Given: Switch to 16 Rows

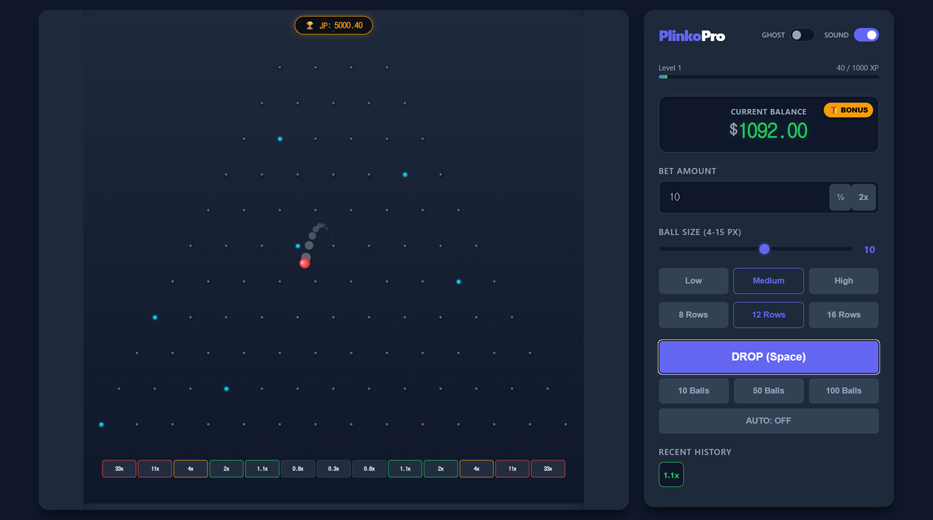Looking at the screenshot, I should 843,315.
